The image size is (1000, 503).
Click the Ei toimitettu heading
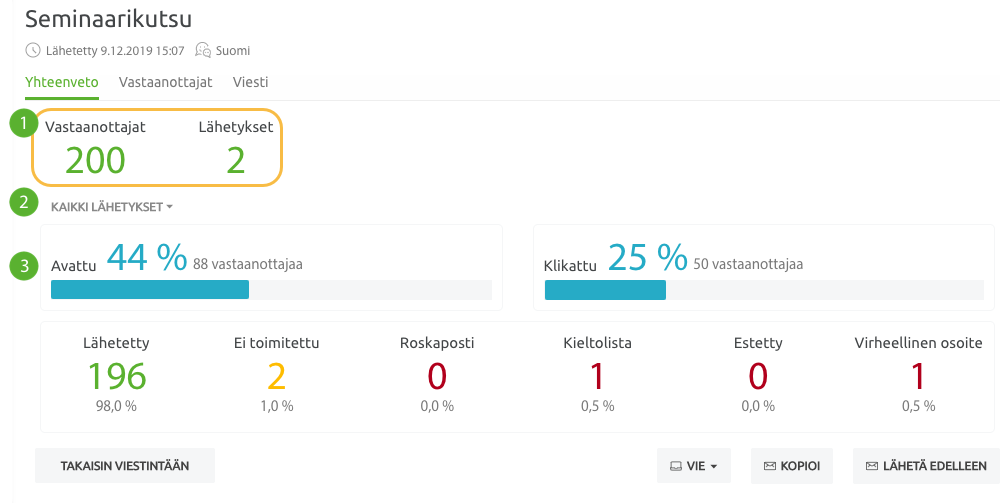(x=276, y=343)
